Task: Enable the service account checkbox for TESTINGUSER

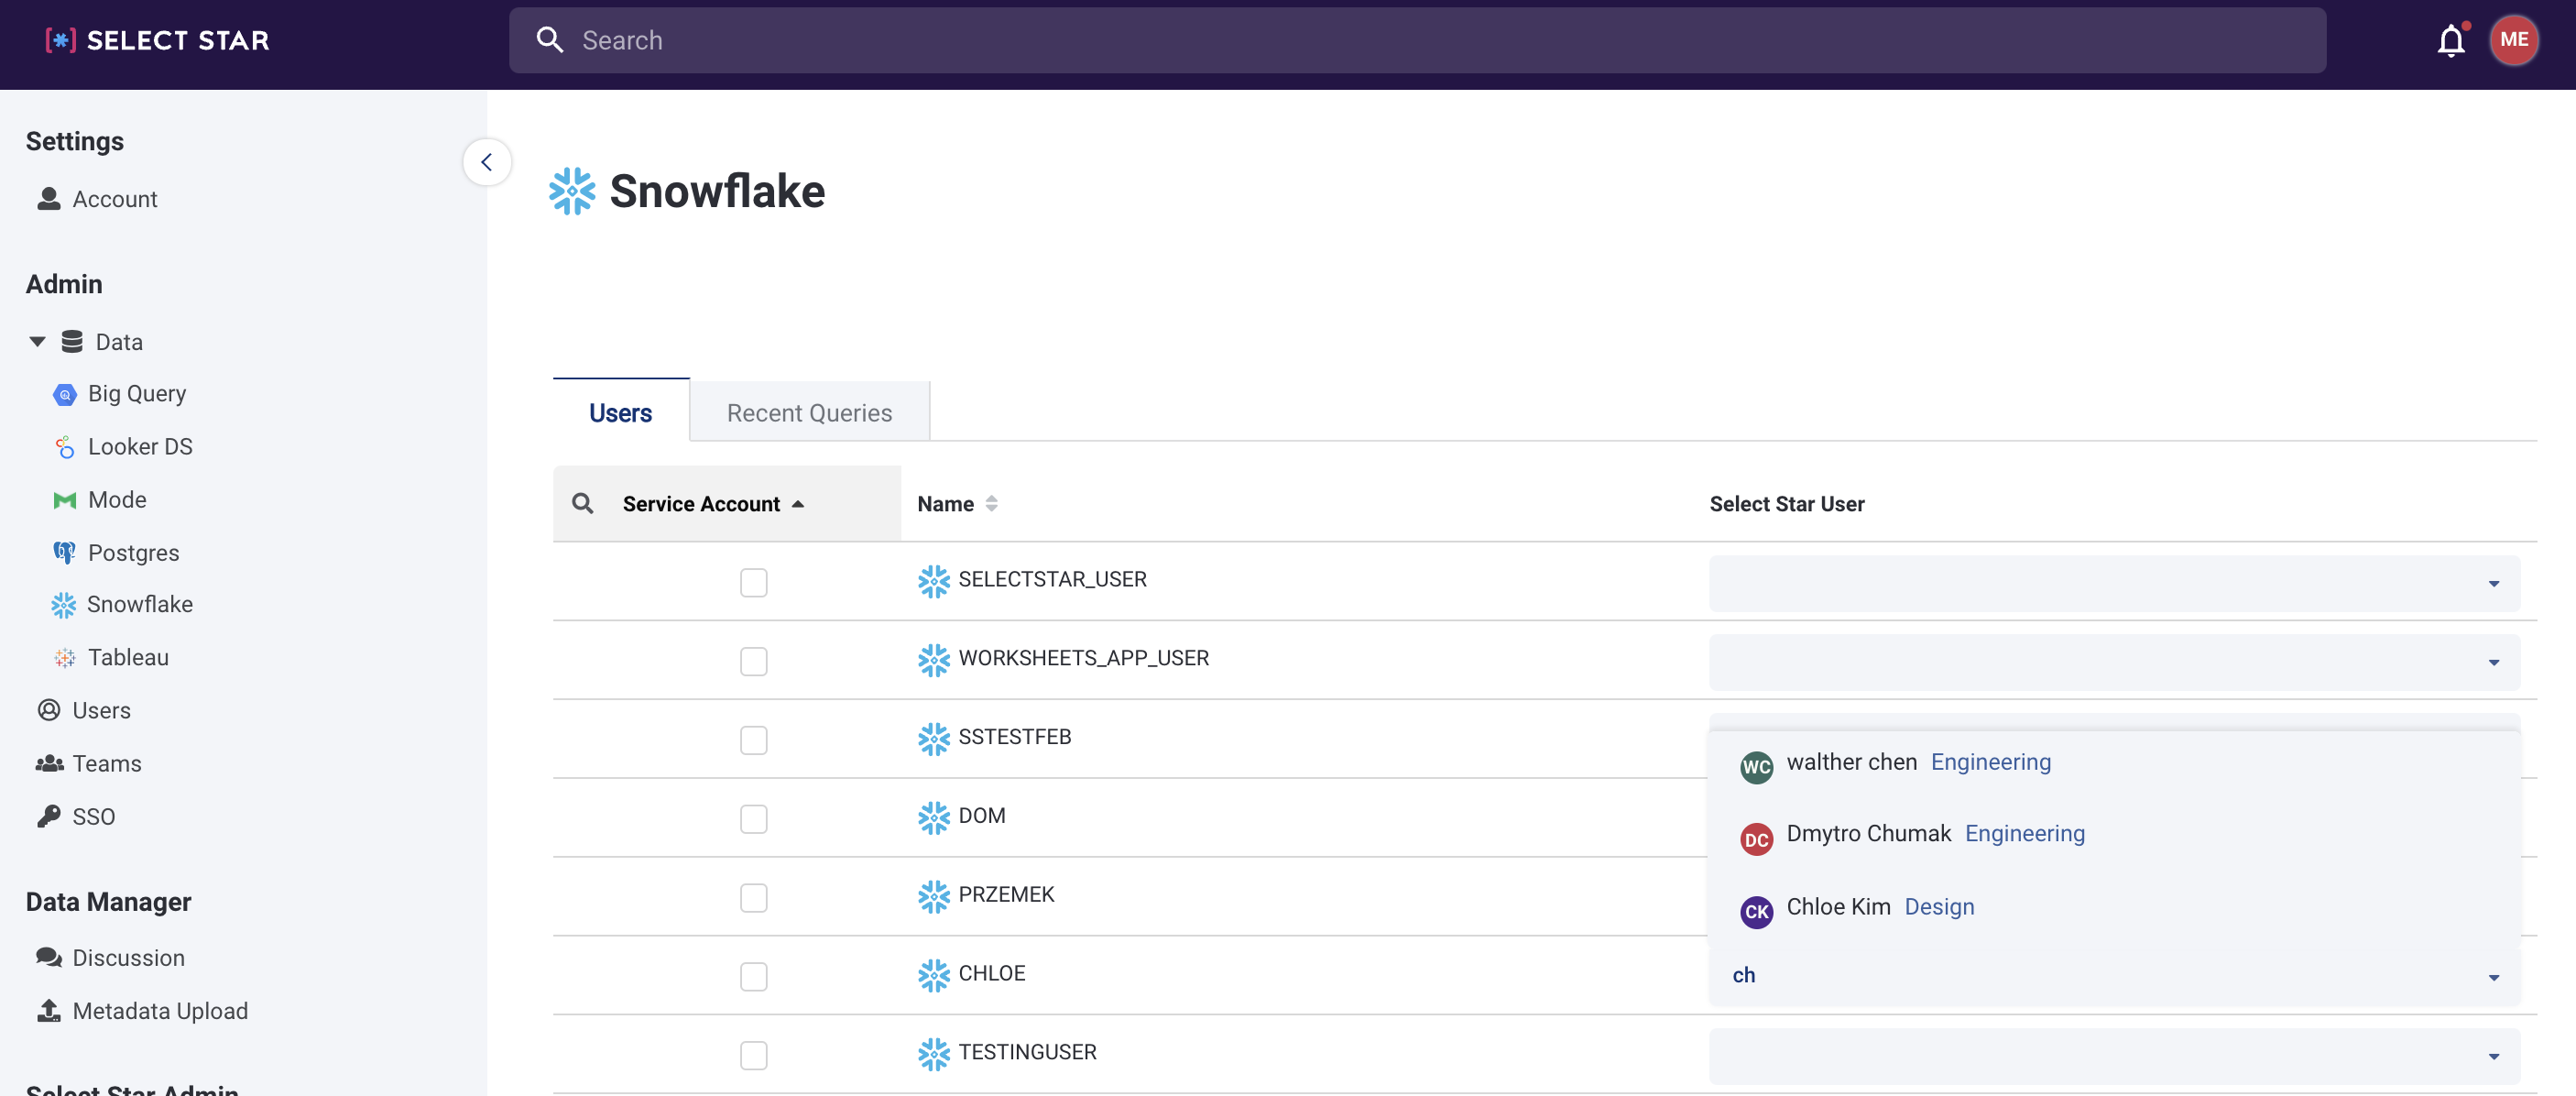Action: pyautogui.click(x=753, y=1055)
